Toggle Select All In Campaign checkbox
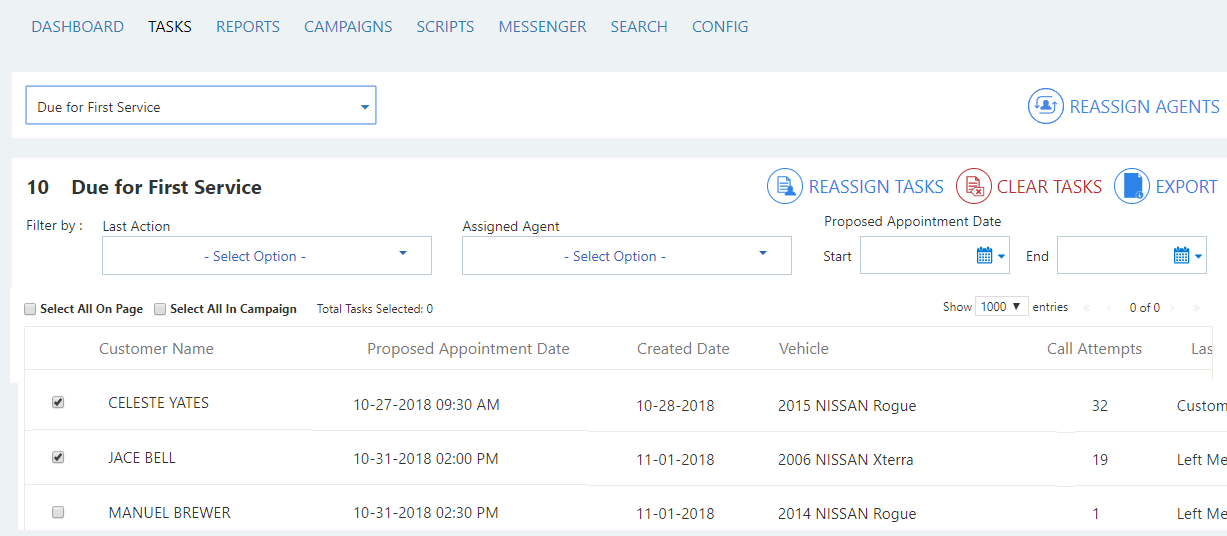 pos(160,309)
